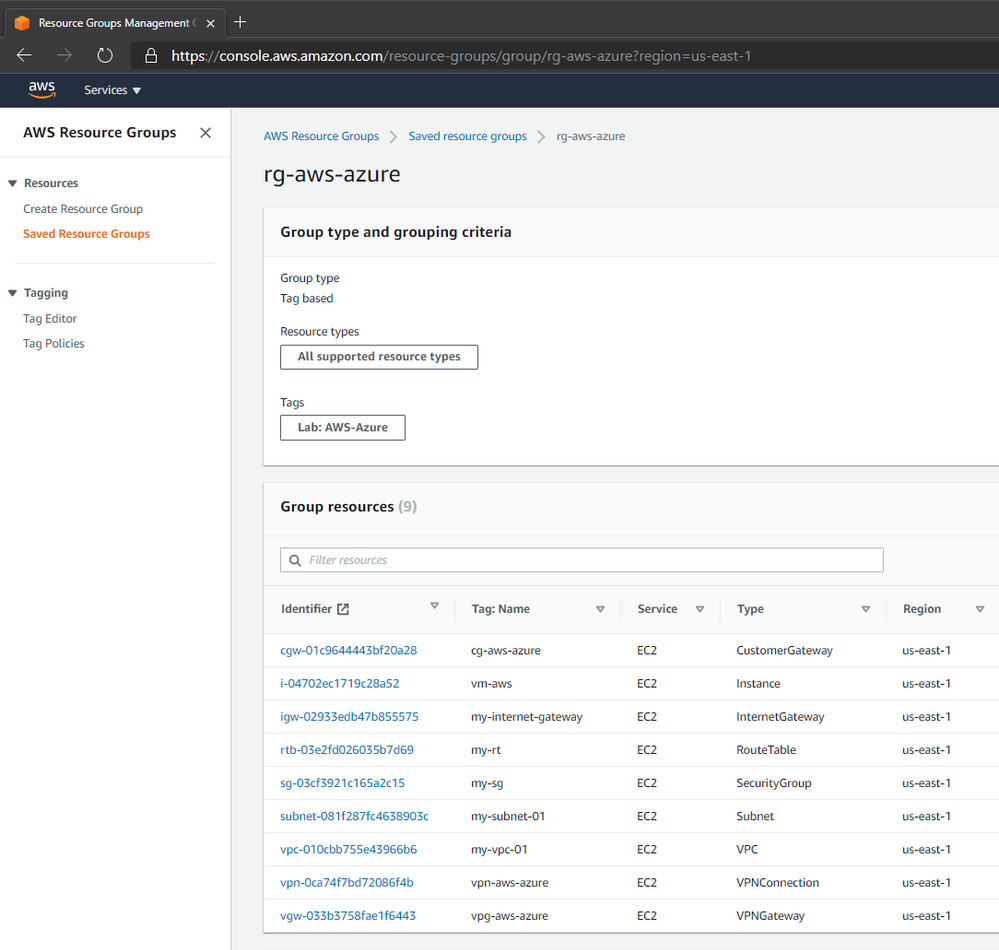
Task: Click All supported resource types box
Action: click(379, 357)
